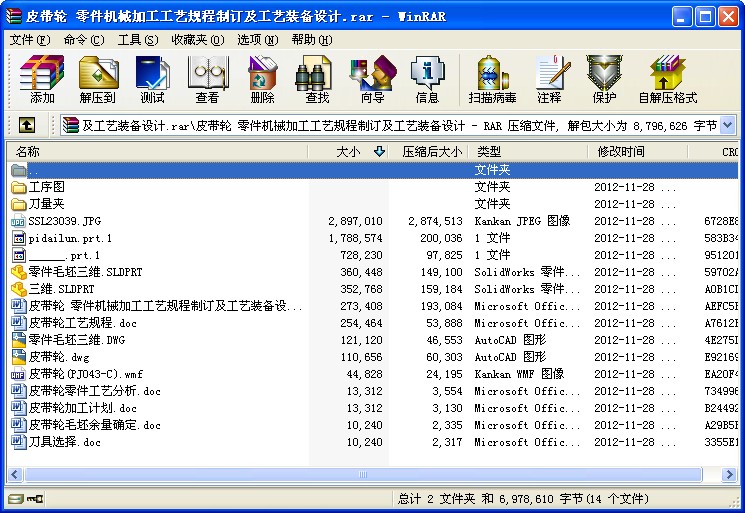The width and height of the screenshot is (745, 513).
Task: Click the key icon in status bar
Action: [x=35, y=499]
